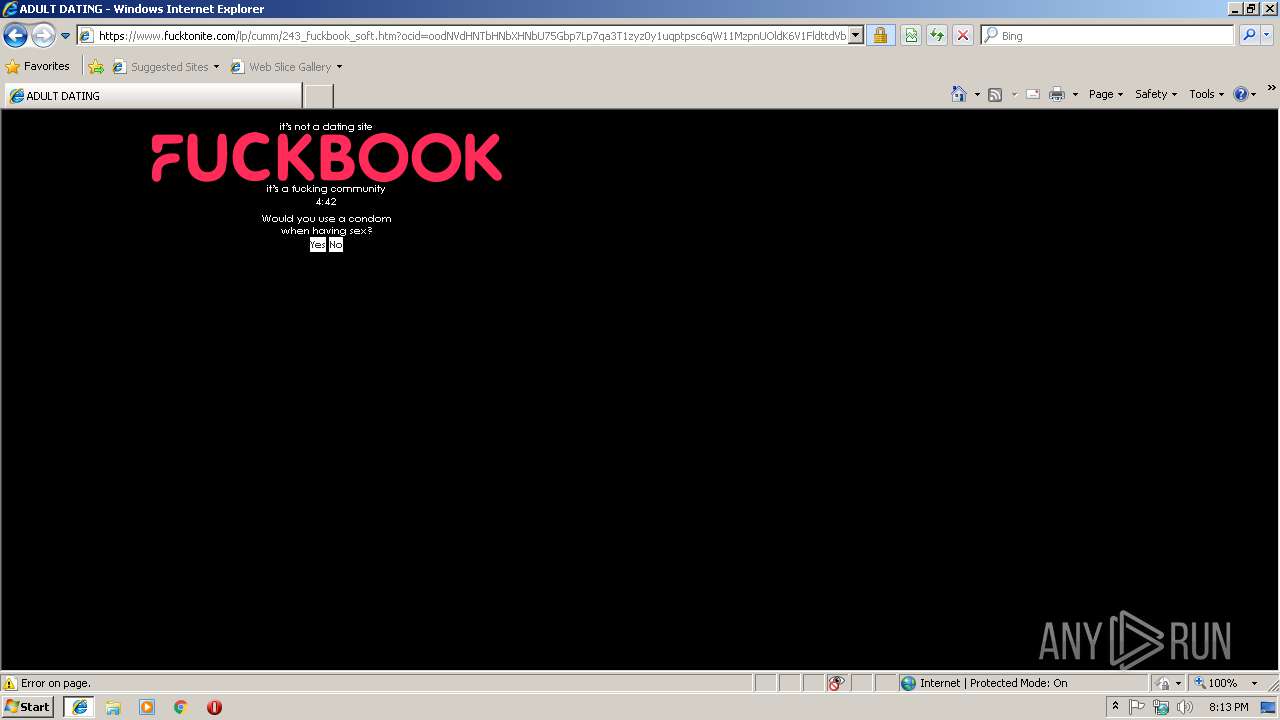The width and height of the screenshot is (1280, 720).
Task: Click the popup blocker status icon
Action: point(836,684)
